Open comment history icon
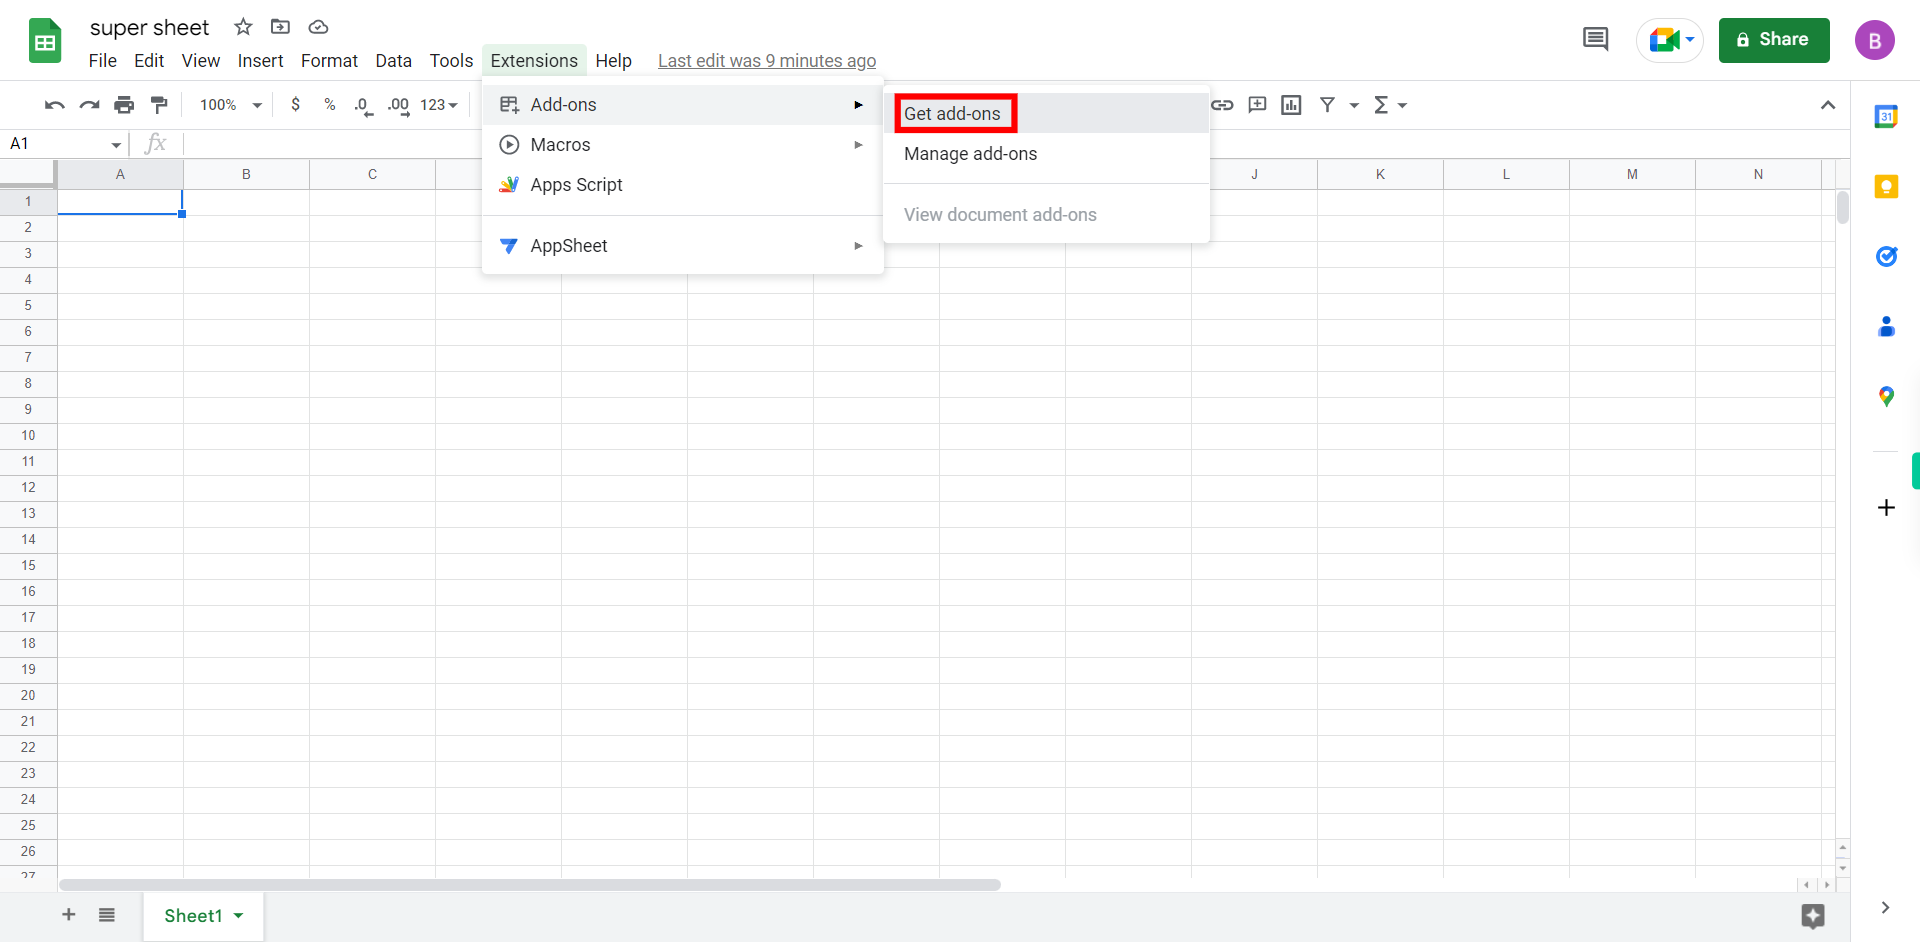Screen dimensions: 1920x942 1596,40
